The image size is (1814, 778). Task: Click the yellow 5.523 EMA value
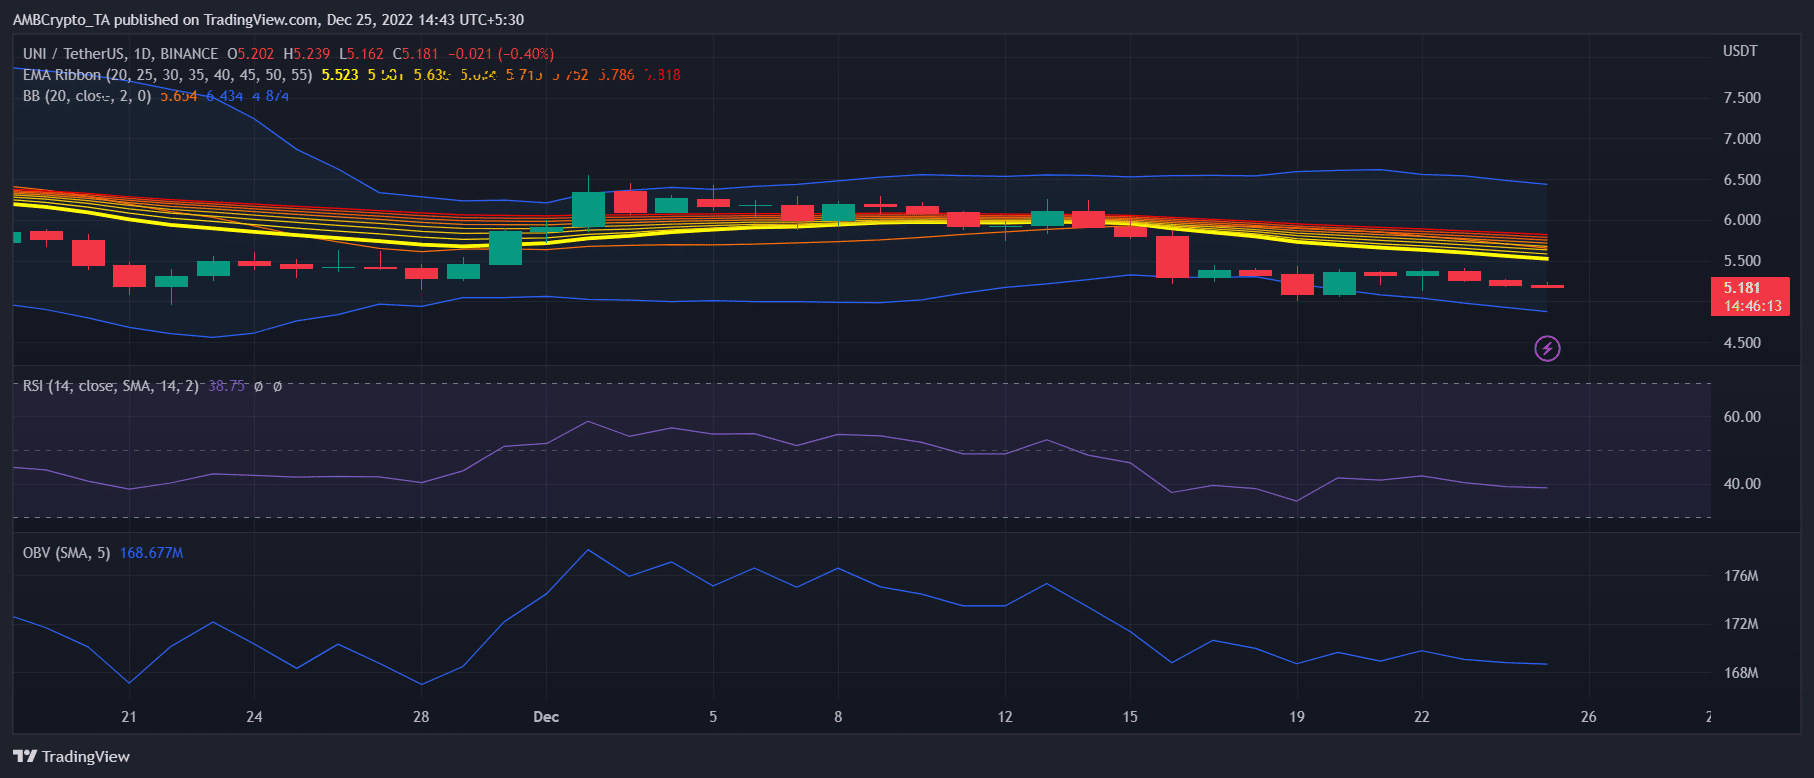coord(340,75)
